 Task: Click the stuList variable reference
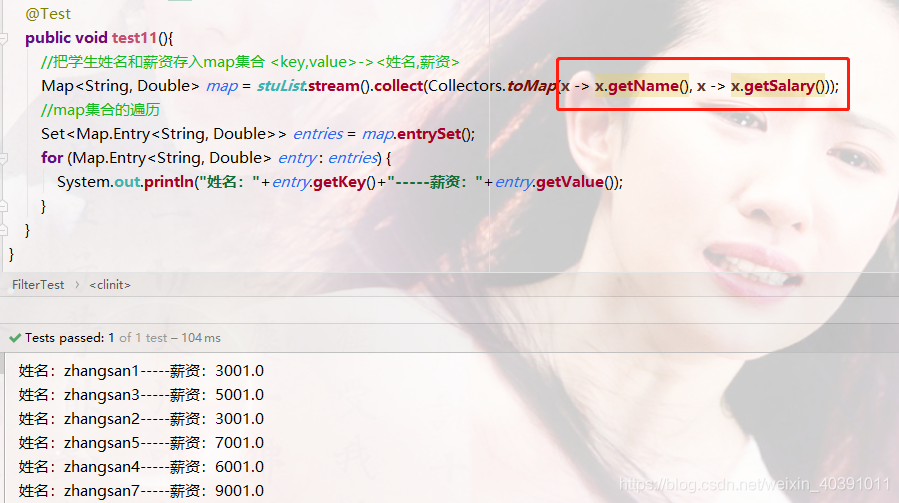[x=282, y=86]
